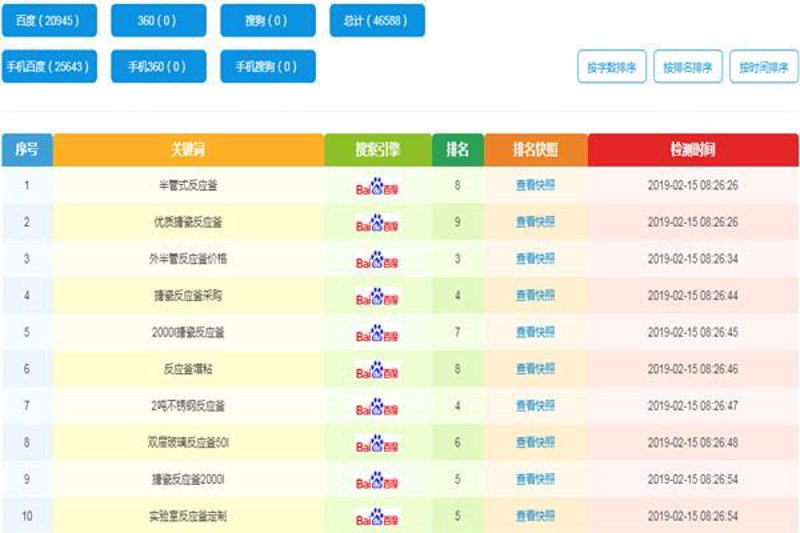Click timestamp 2019-02-15 08:26:48
The image size is (800, 533).
[x=693, y=443]
